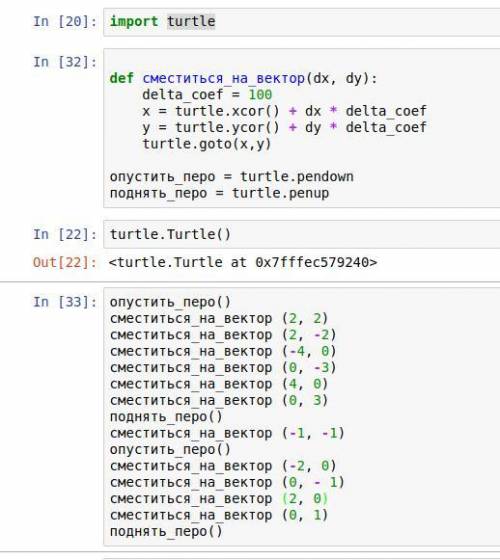Select the In [33] prompt label

tap(65, 302)
